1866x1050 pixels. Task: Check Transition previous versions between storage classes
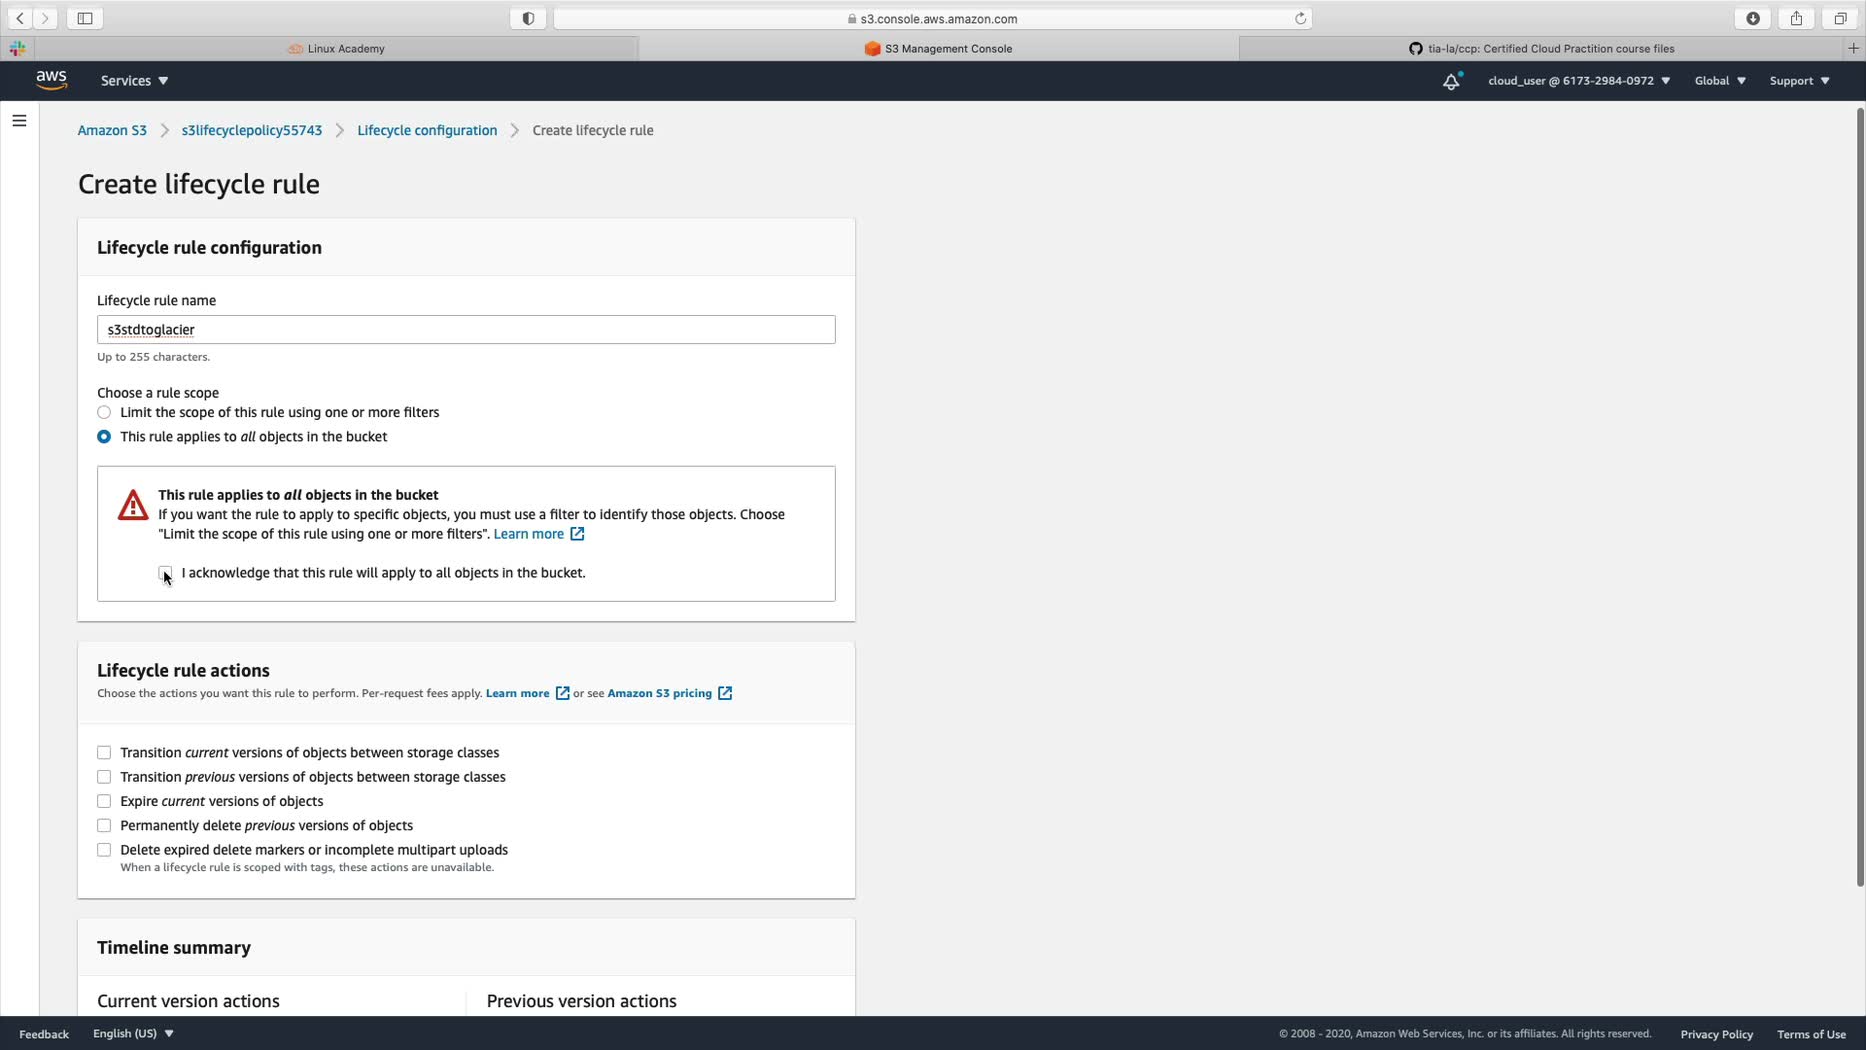click(x=104, y=777)
